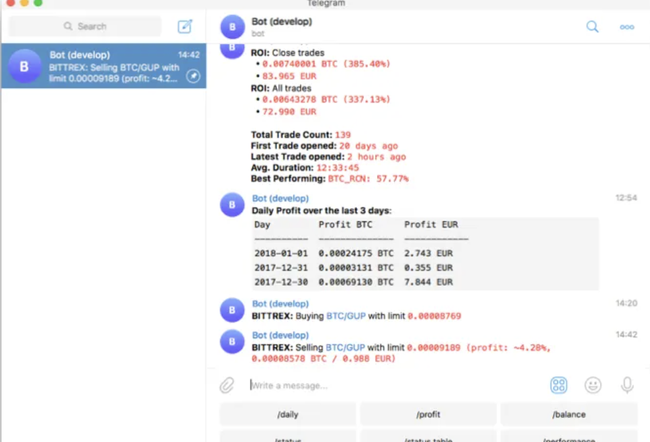Click the /balance command button
650x442 pixels.
pos(569,414)
